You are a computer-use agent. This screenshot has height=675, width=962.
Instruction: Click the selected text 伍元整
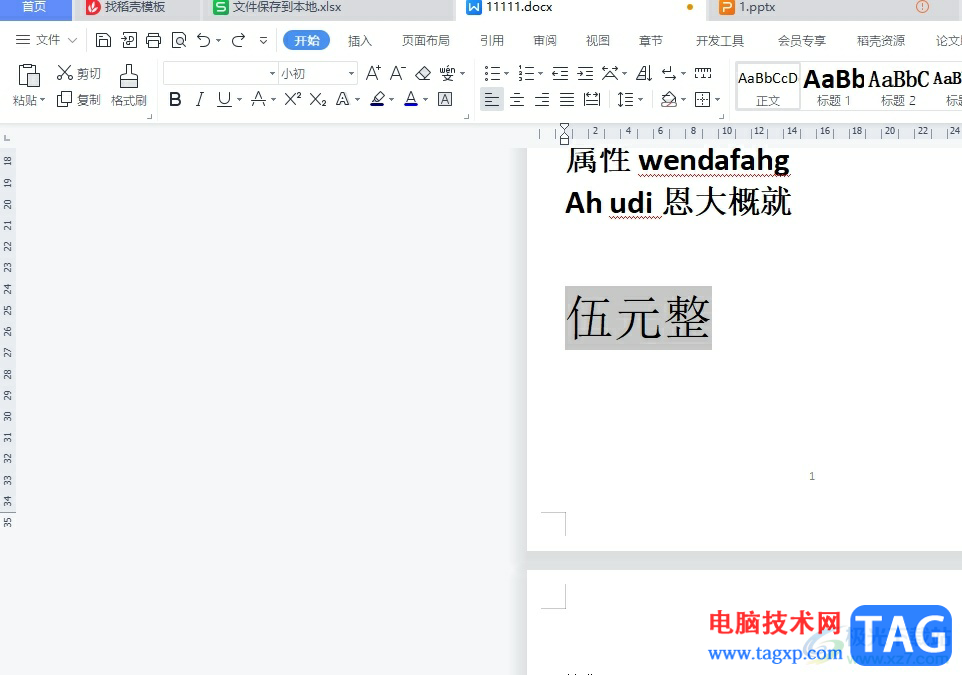638,318
